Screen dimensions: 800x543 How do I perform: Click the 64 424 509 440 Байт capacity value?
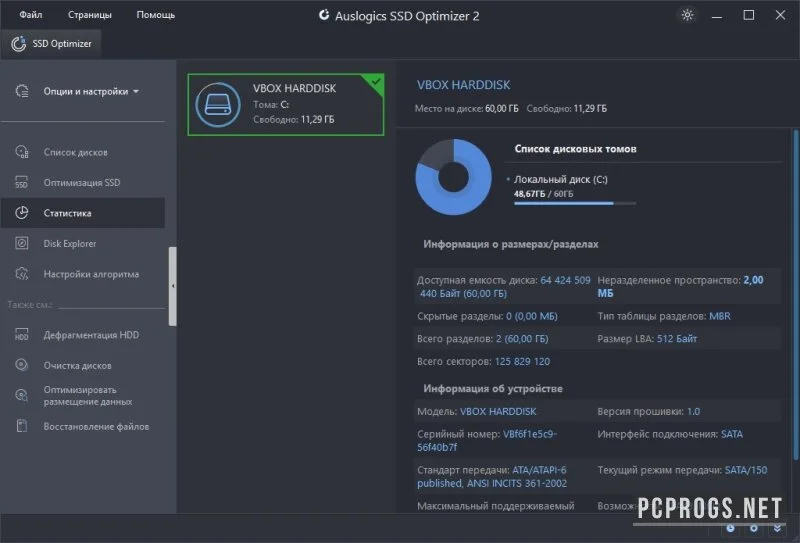coord(504,287)
